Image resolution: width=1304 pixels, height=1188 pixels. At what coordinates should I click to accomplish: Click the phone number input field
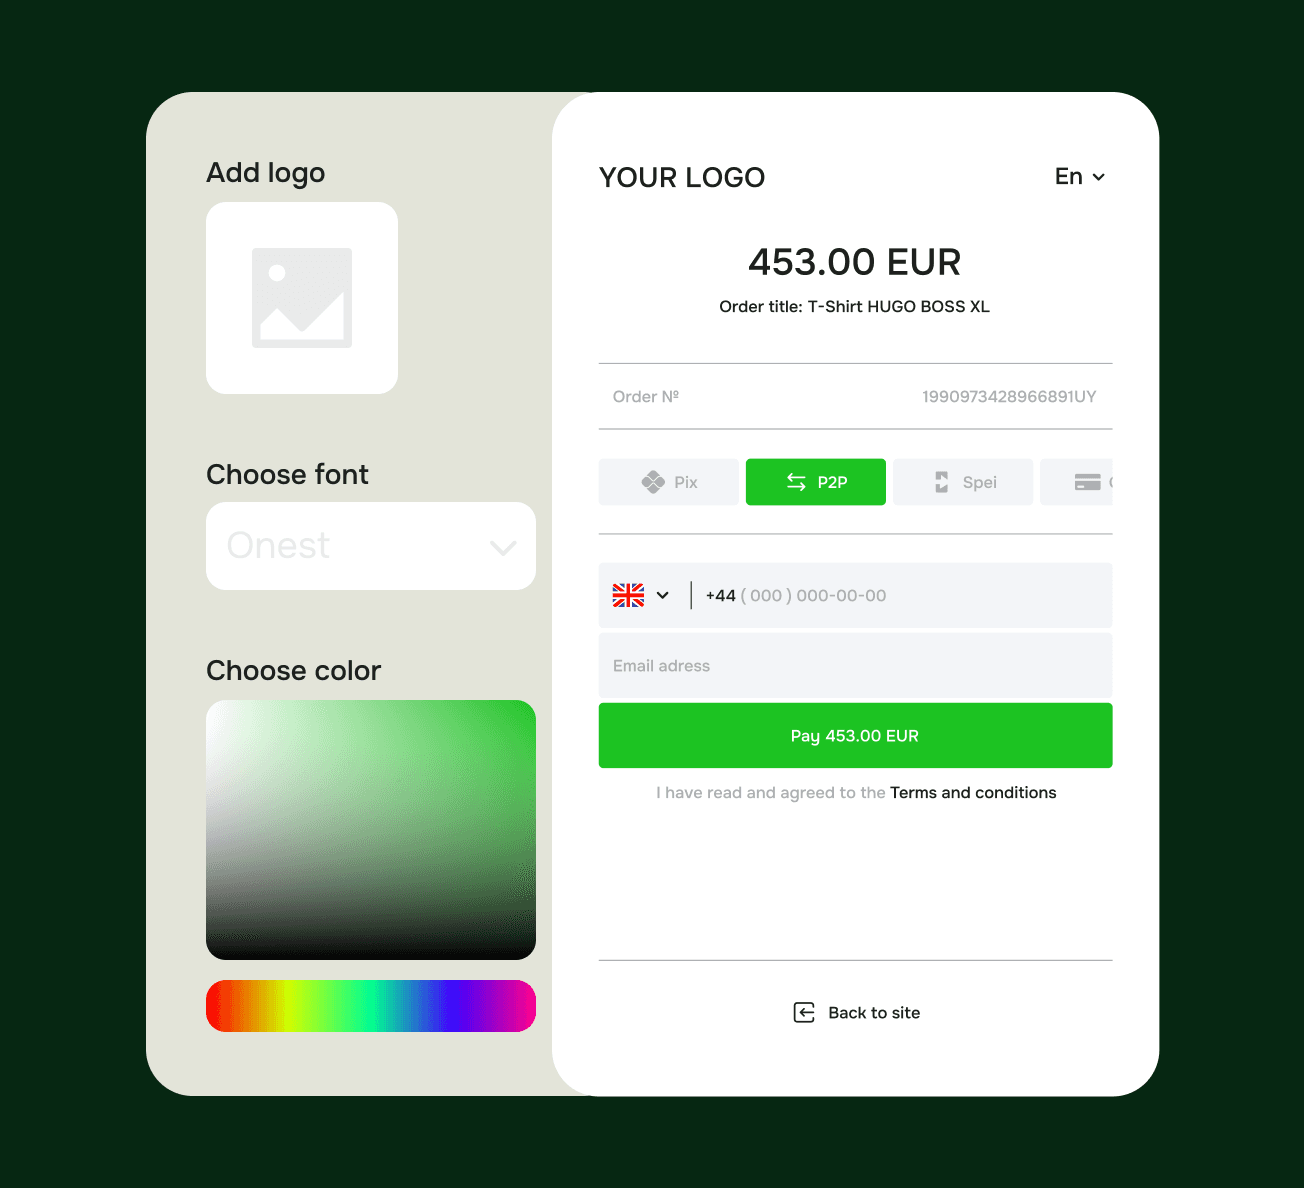(x=900, y=595)
